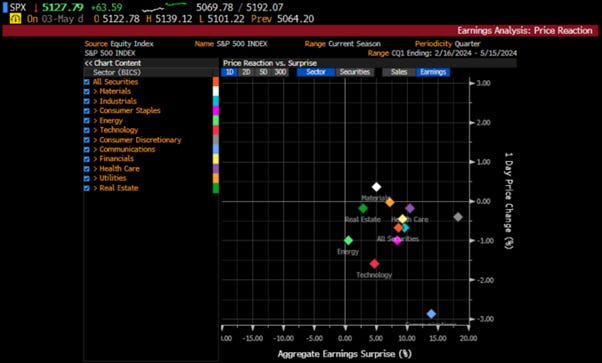Click the red Technology diamond marker

click(374, 264)
